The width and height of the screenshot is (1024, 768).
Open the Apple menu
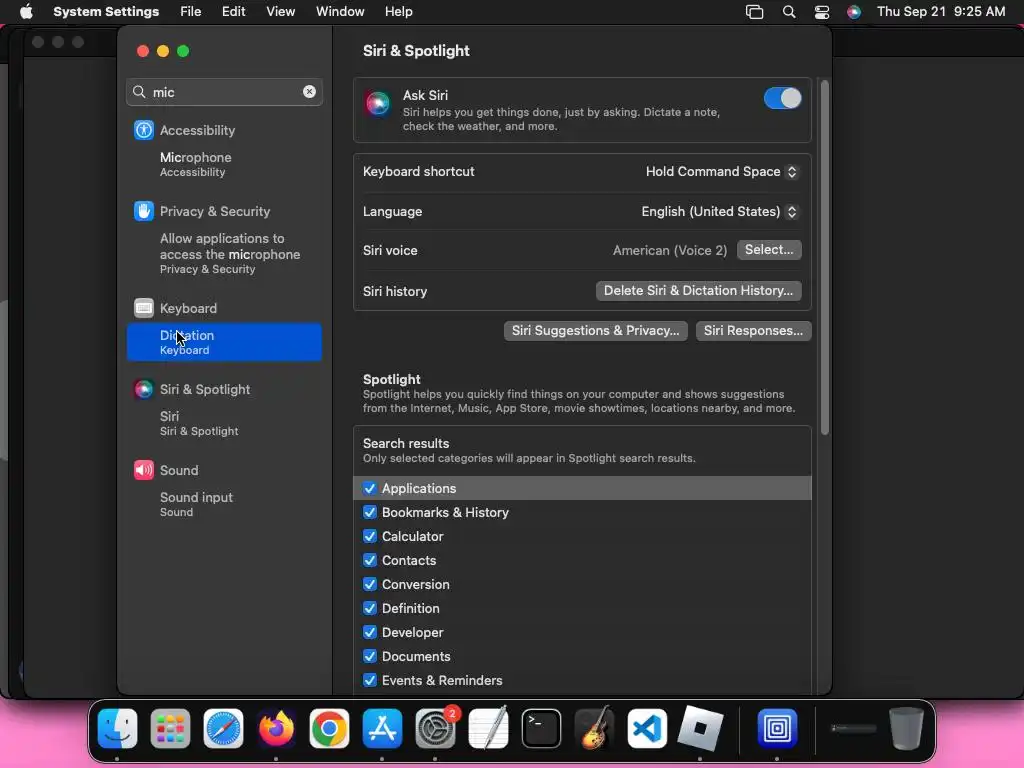(26, 12)
